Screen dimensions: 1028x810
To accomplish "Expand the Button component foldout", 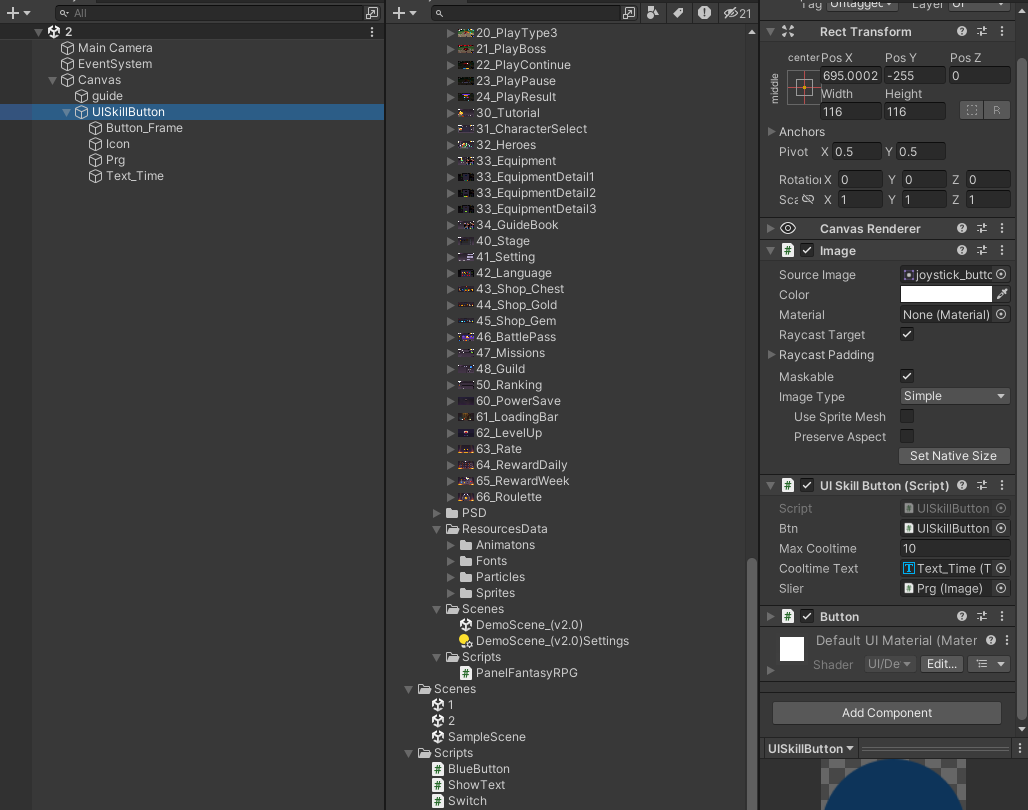I will pyautogui.click(x=770, y=617).
